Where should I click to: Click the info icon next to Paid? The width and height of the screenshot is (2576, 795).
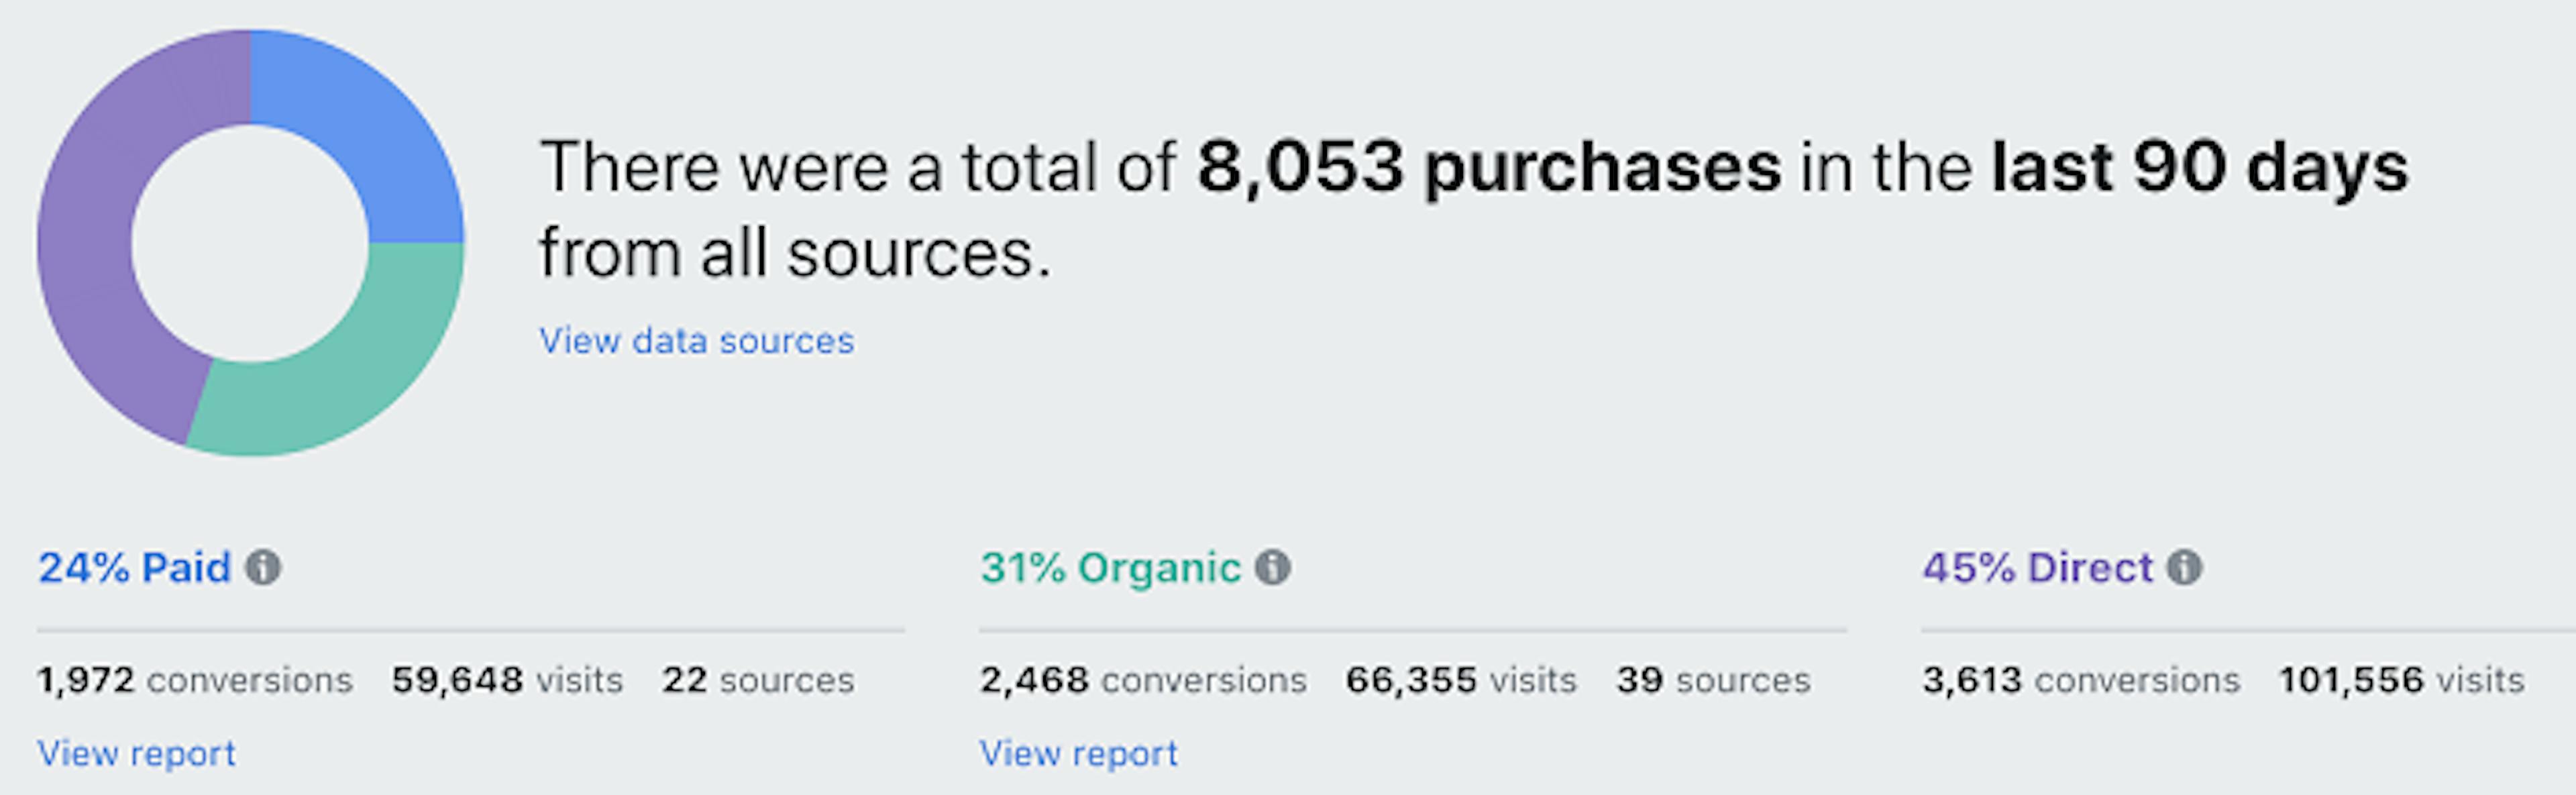click(x=263, y=567)
